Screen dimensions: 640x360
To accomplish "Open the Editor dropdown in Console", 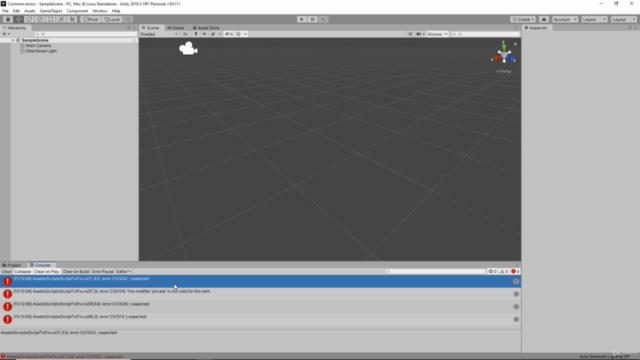I will [x=124, y=271].
